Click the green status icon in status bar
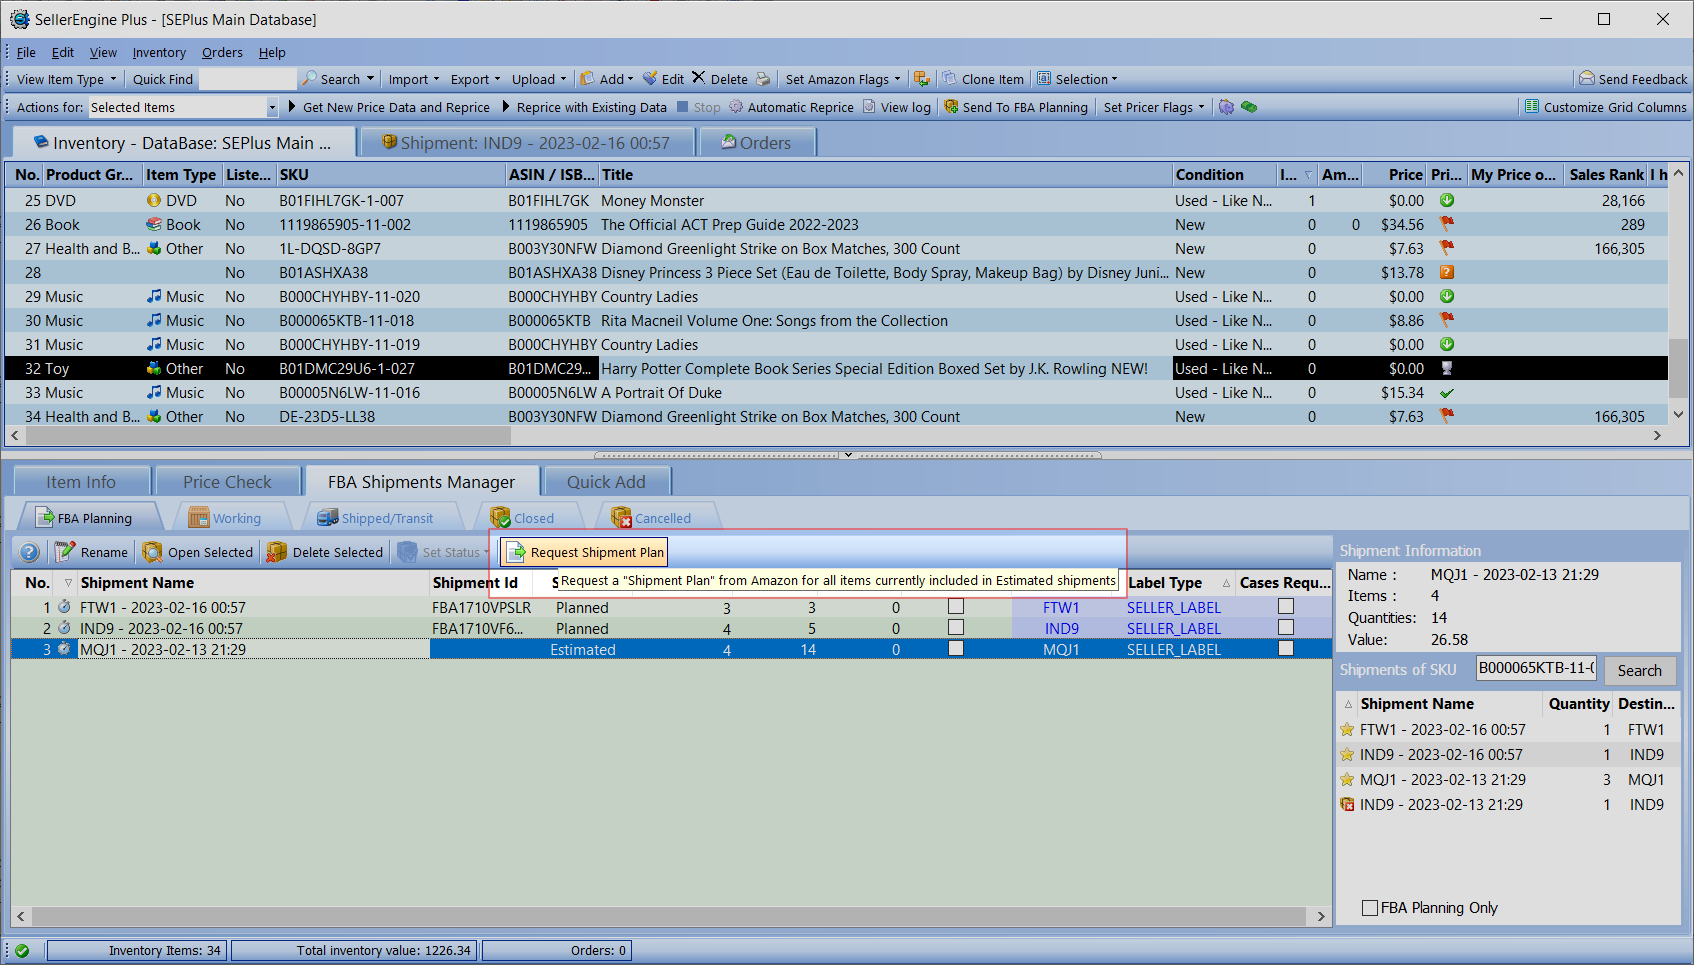Screen dimensions: 1694x965 click(x=22, y=951)
